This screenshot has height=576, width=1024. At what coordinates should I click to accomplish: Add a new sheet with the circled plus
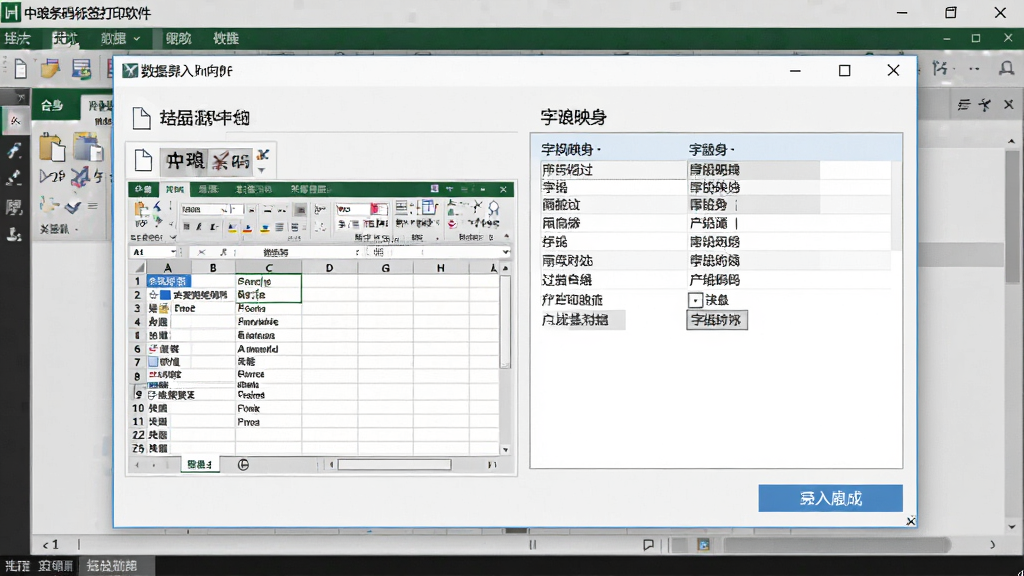(x=243, y=464)
